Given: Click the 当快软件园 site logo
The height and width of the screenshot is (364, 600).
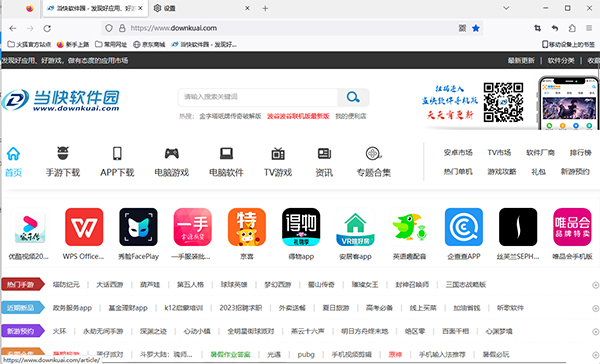Looking at the screenshot, I should pos(61,100).
